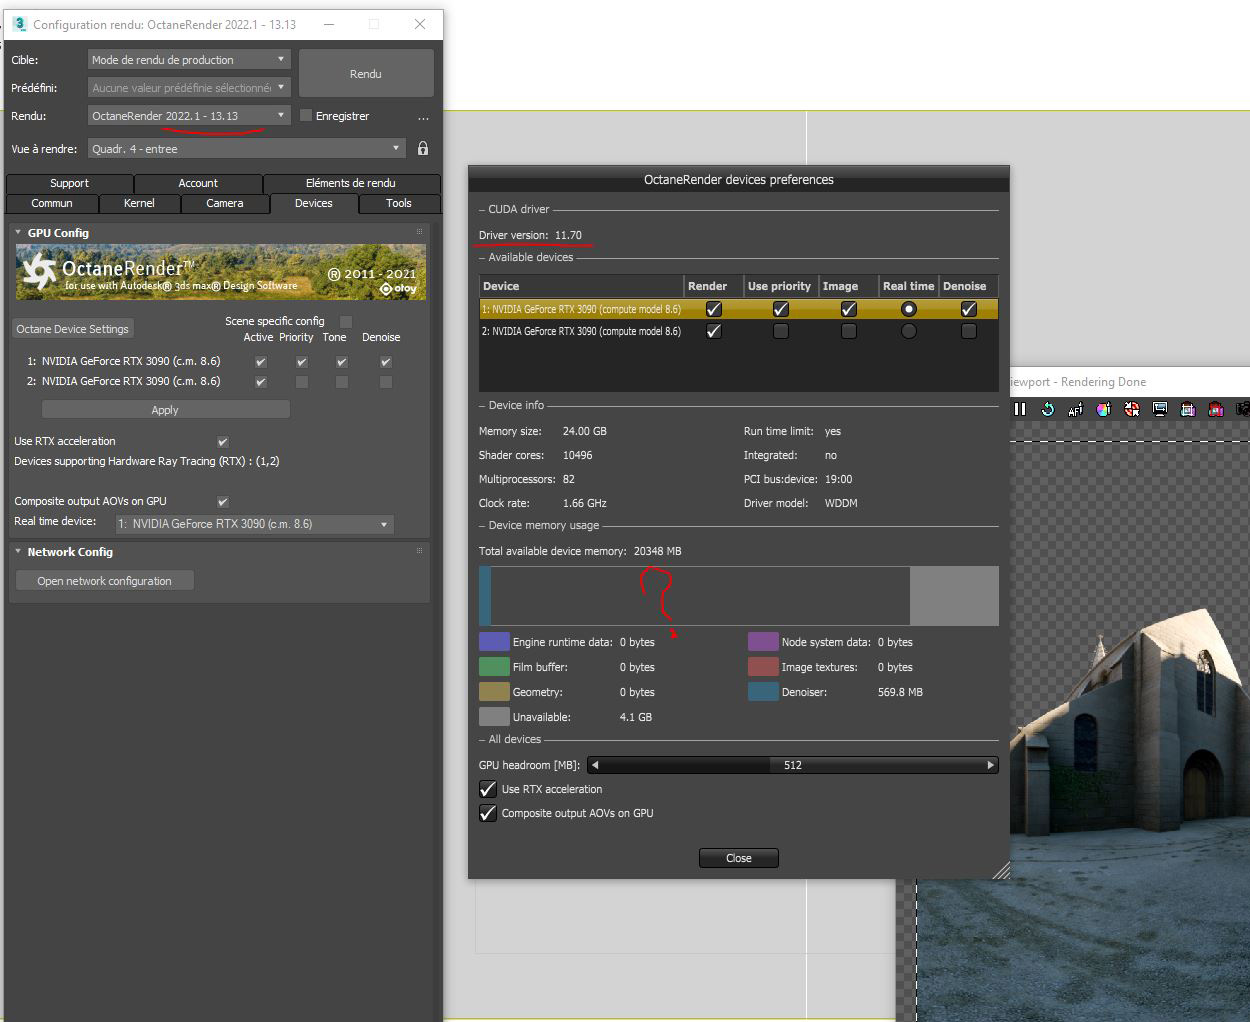The height and width of the screenshot is (1022, 1250).
Task: Switch to the Support tab
Action: click(x=69, y=183)
